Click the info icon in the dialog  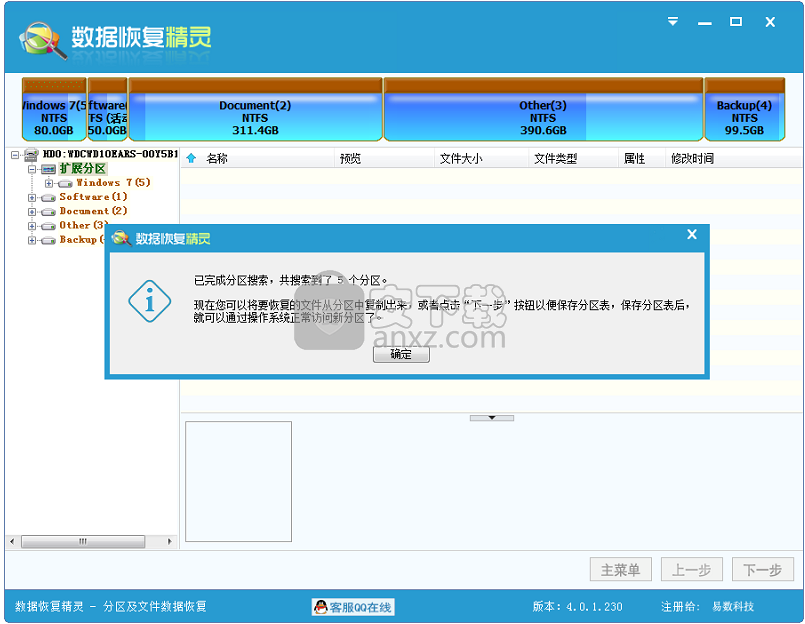149,301
